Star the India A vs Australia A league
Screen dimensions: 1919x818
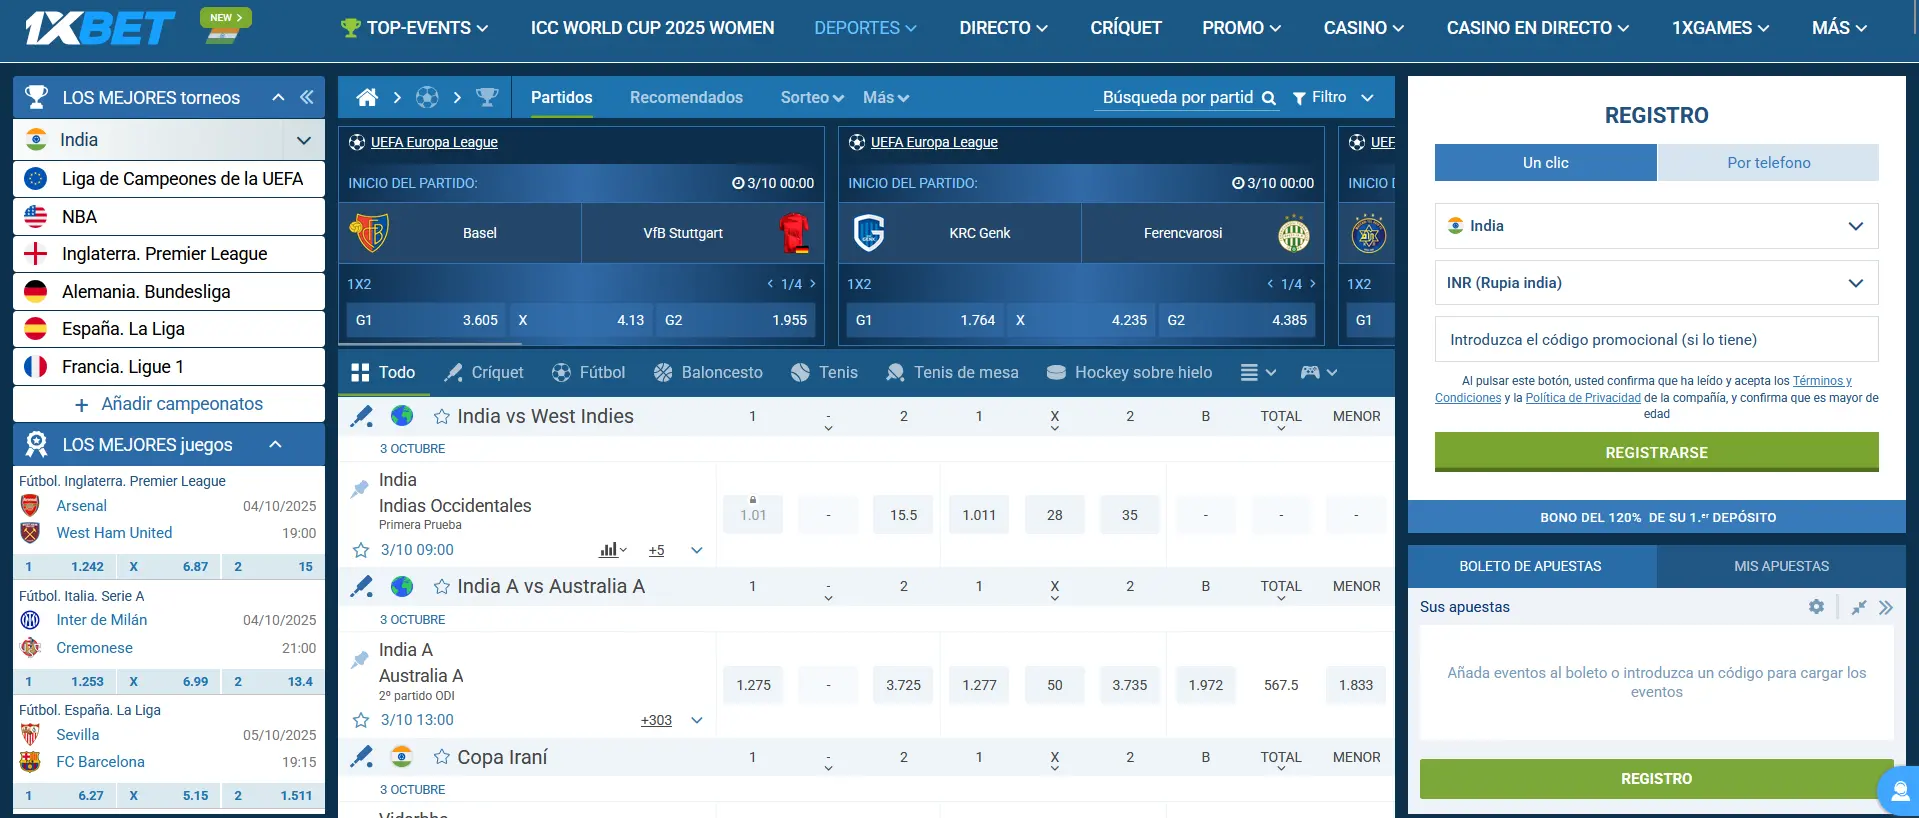coord(441,587)
